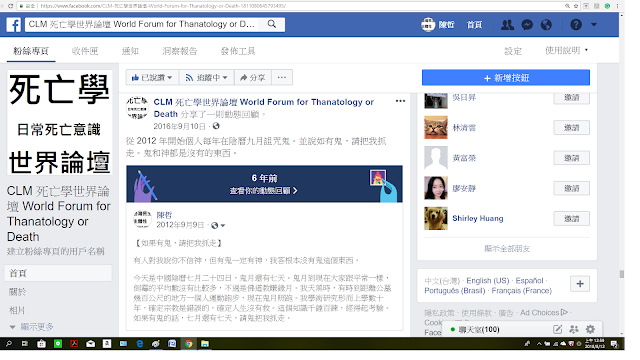This screenshot has width=640, height=360.
Task: Click the create group icon in chat bar
Action: [574, 329]
